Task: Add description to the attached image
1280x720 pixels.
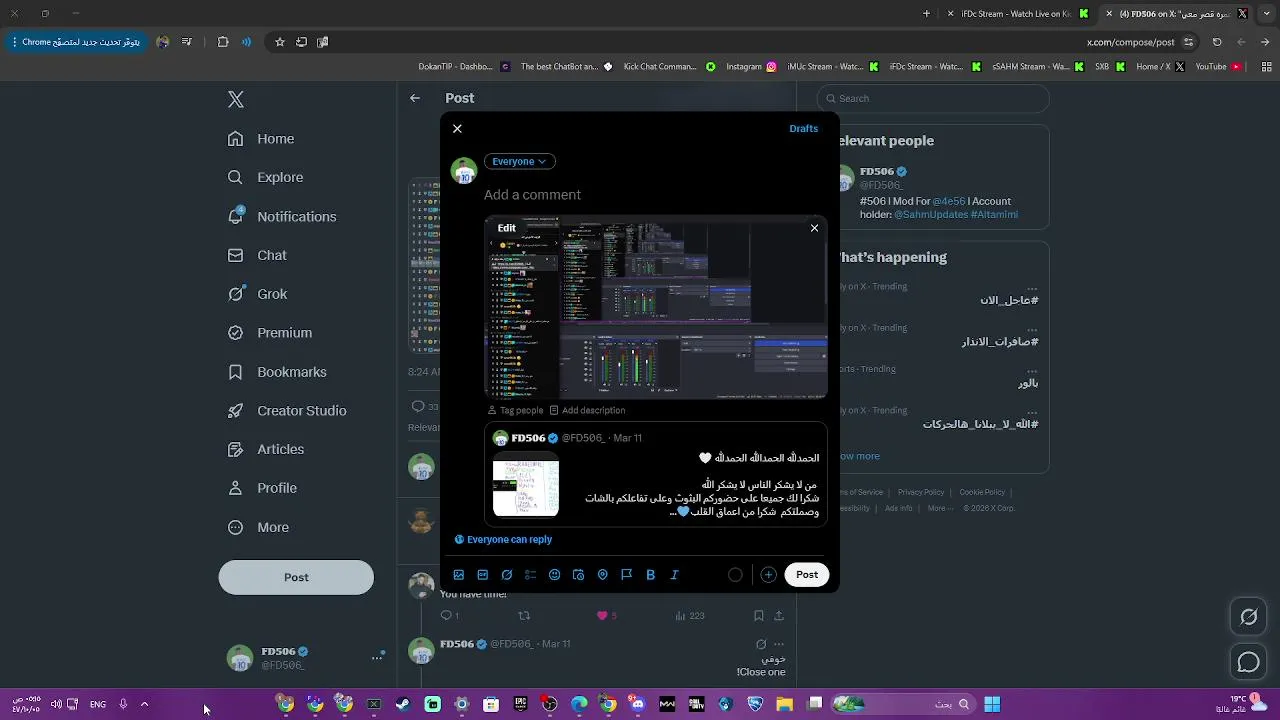Action: coord(587,410)
